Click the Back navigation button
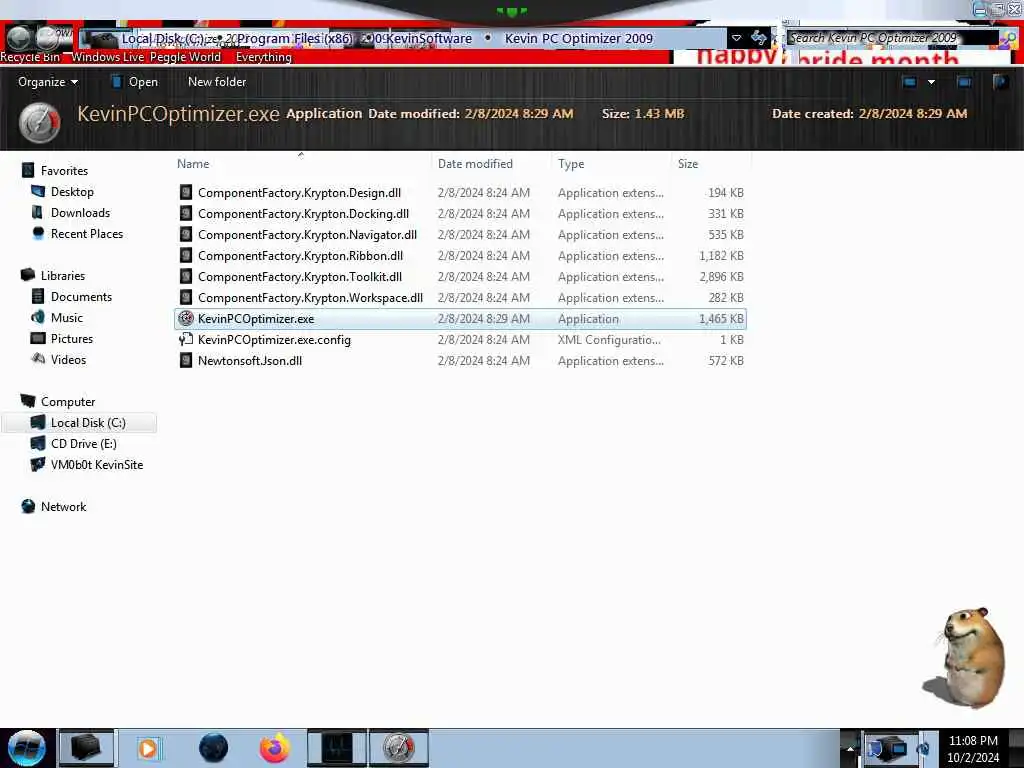Image resolution: width=1024 pixels, height=768 pixels. coord(19,37)
